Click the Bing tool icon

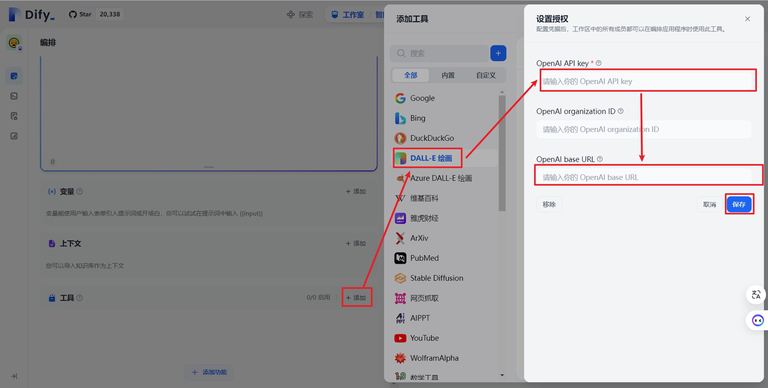(400, 118)
